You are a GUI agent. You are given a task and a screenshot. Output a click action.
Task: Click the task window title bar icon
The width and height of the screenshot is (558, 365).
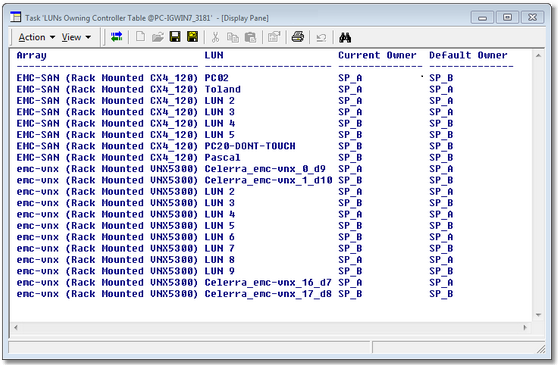(x=15, y=17)
